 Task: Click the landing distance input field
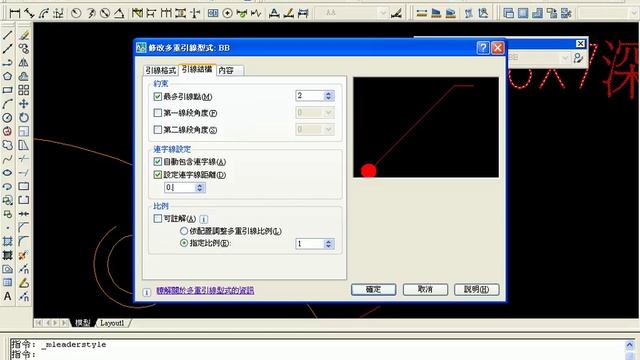180,187
